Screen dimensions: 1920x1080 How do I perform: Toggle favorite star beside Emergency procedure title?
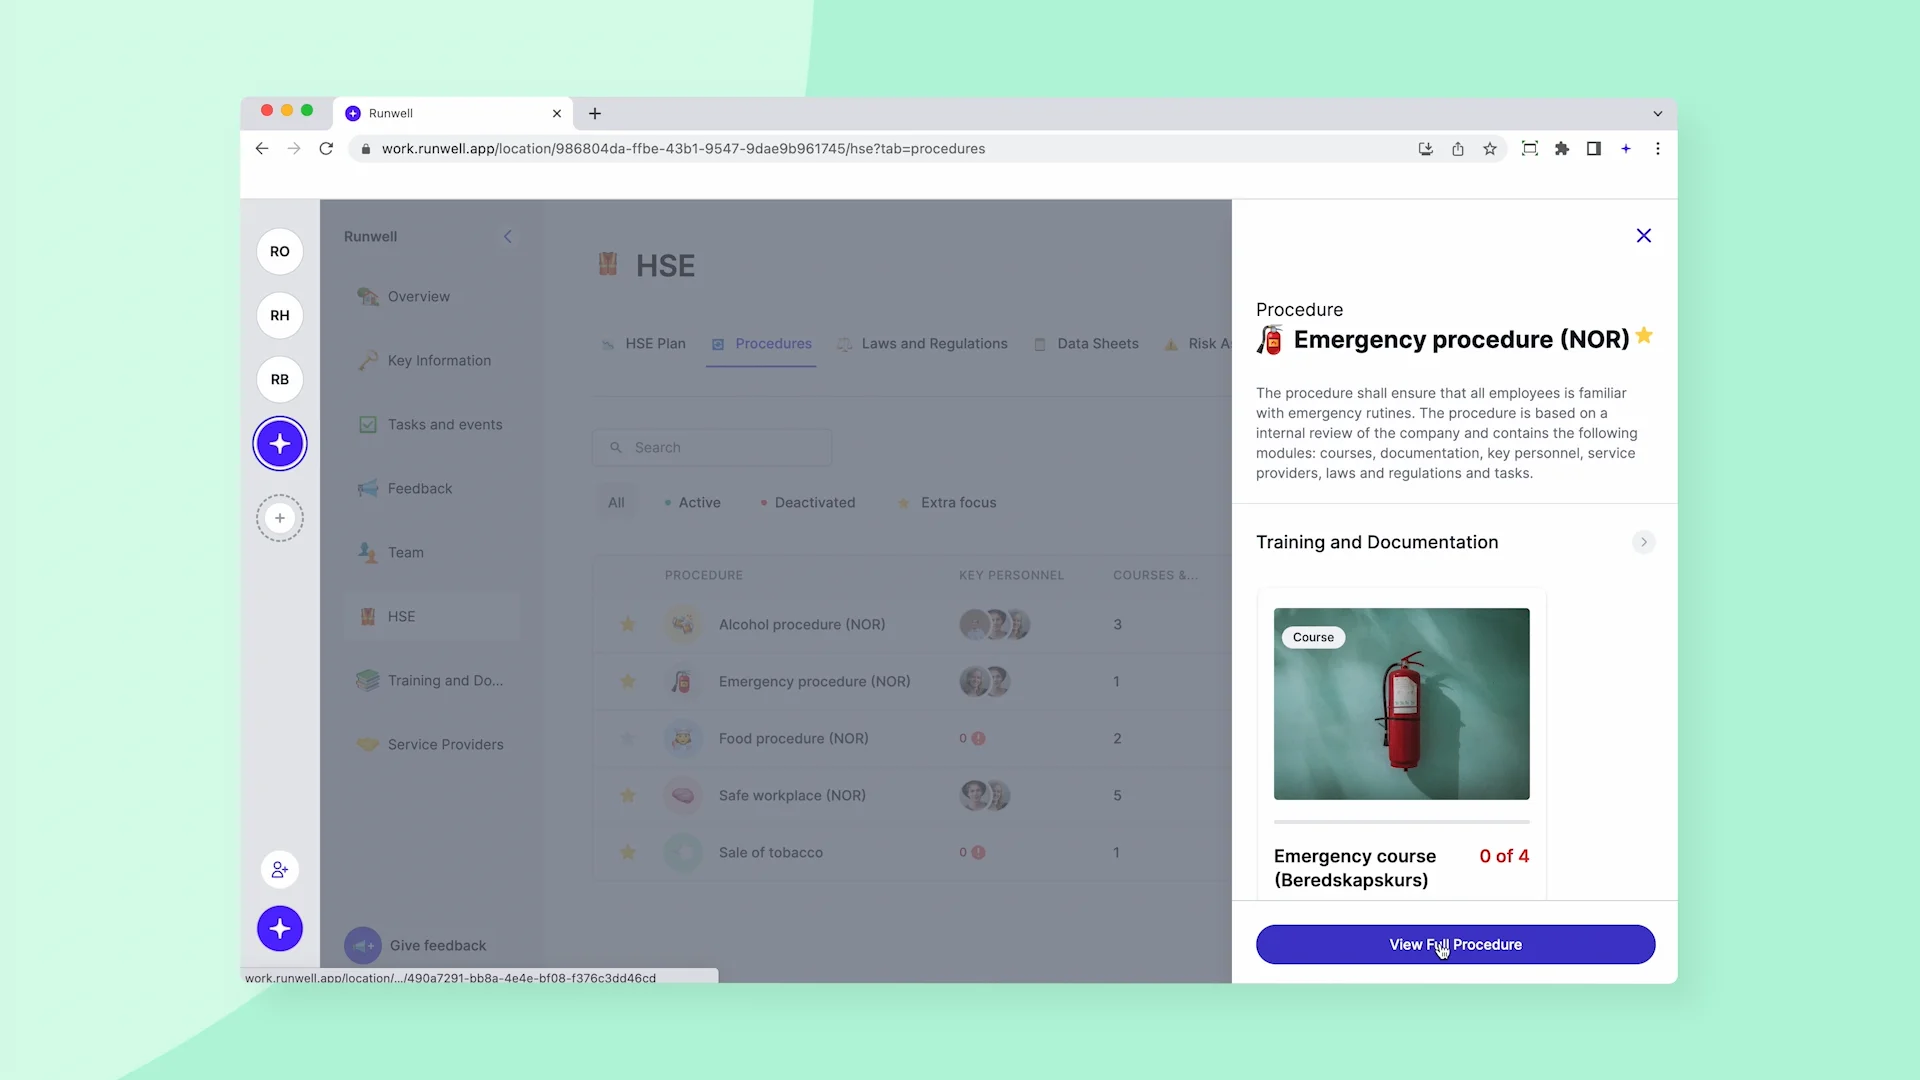[x=1644, y=336]
